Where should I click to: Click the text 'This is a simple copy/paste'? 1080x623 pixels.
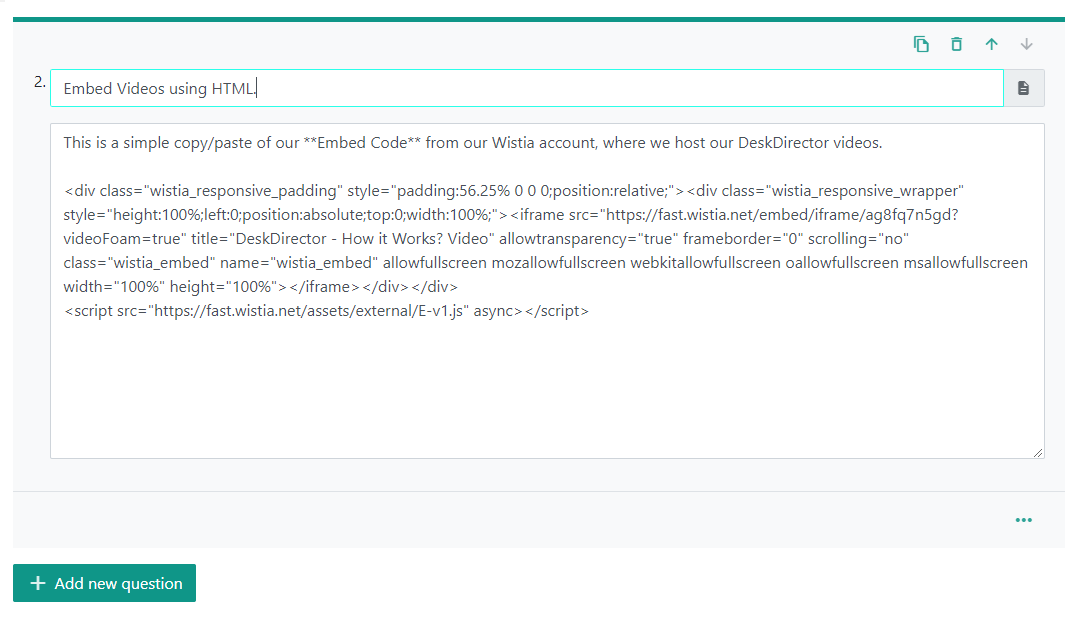pos(158,142)
